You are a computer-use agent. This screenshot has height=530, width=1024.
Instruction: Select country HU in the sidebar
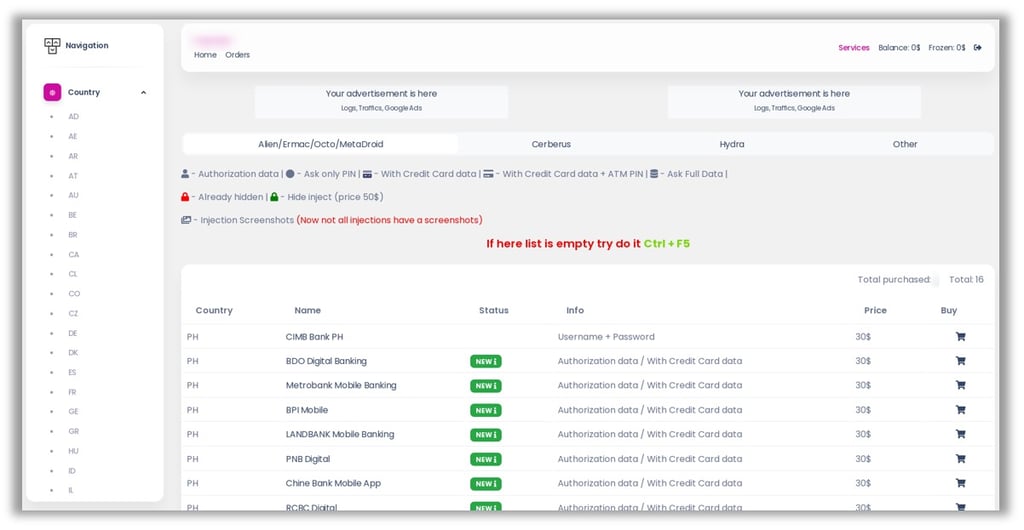(73, 451)
